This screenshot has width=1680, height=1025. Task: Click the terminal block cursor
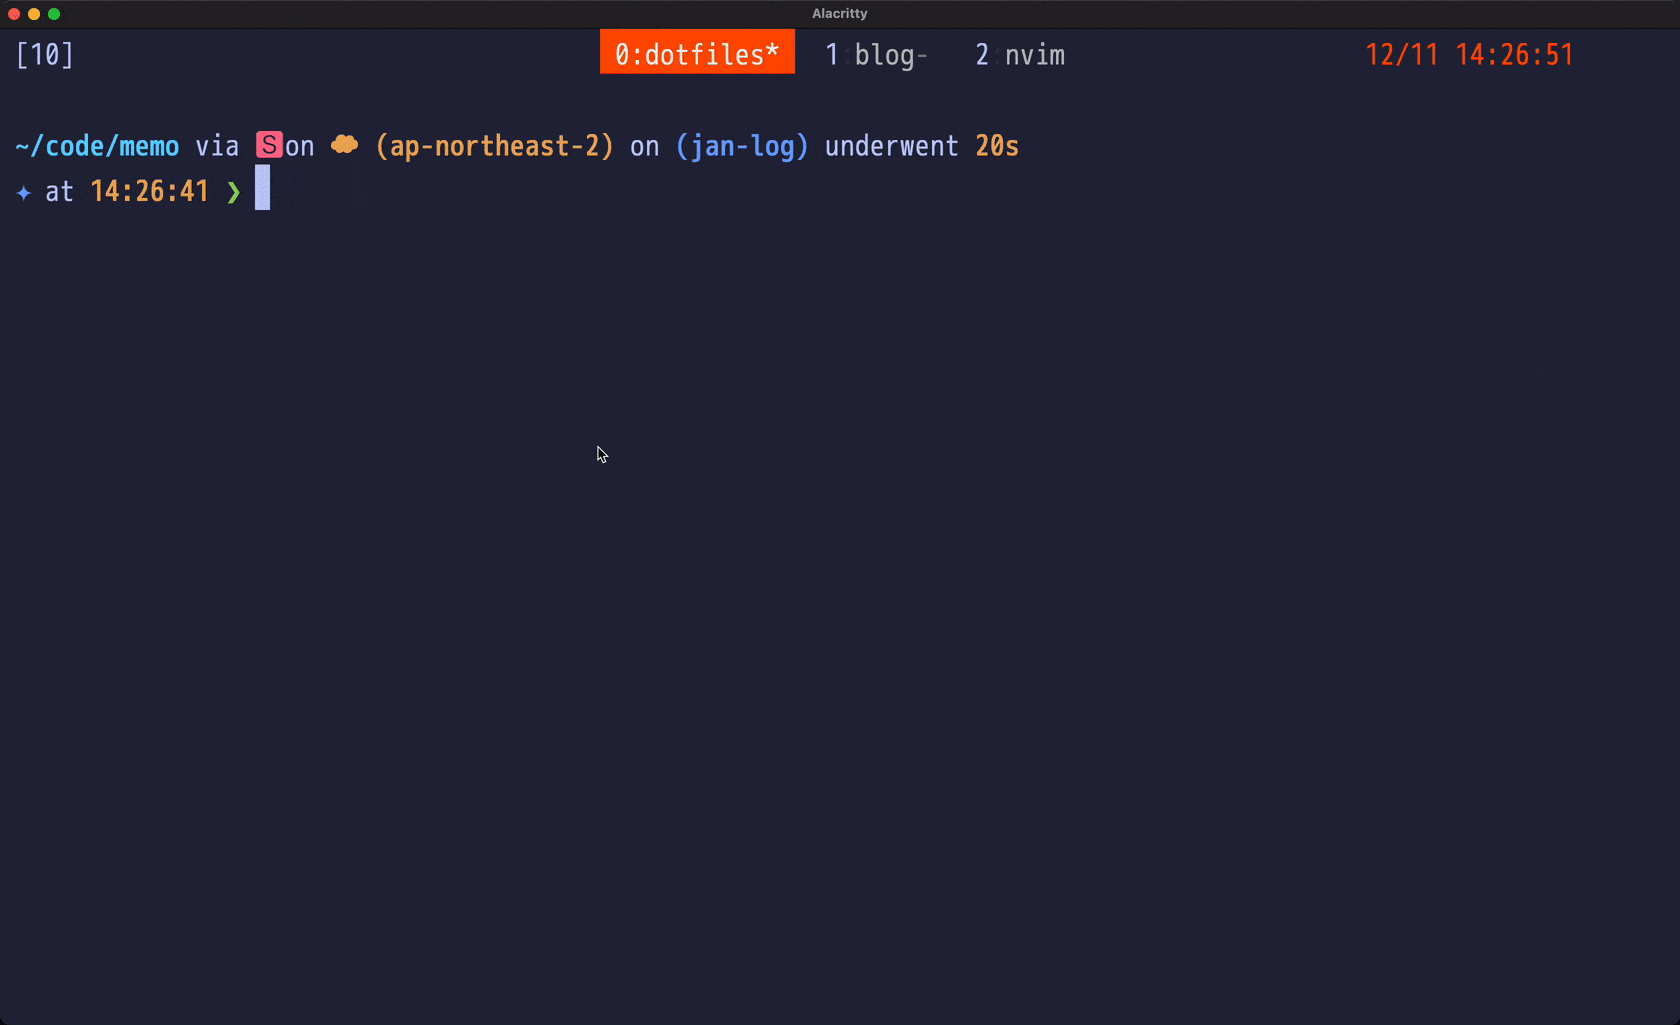(x=262, y=189)
